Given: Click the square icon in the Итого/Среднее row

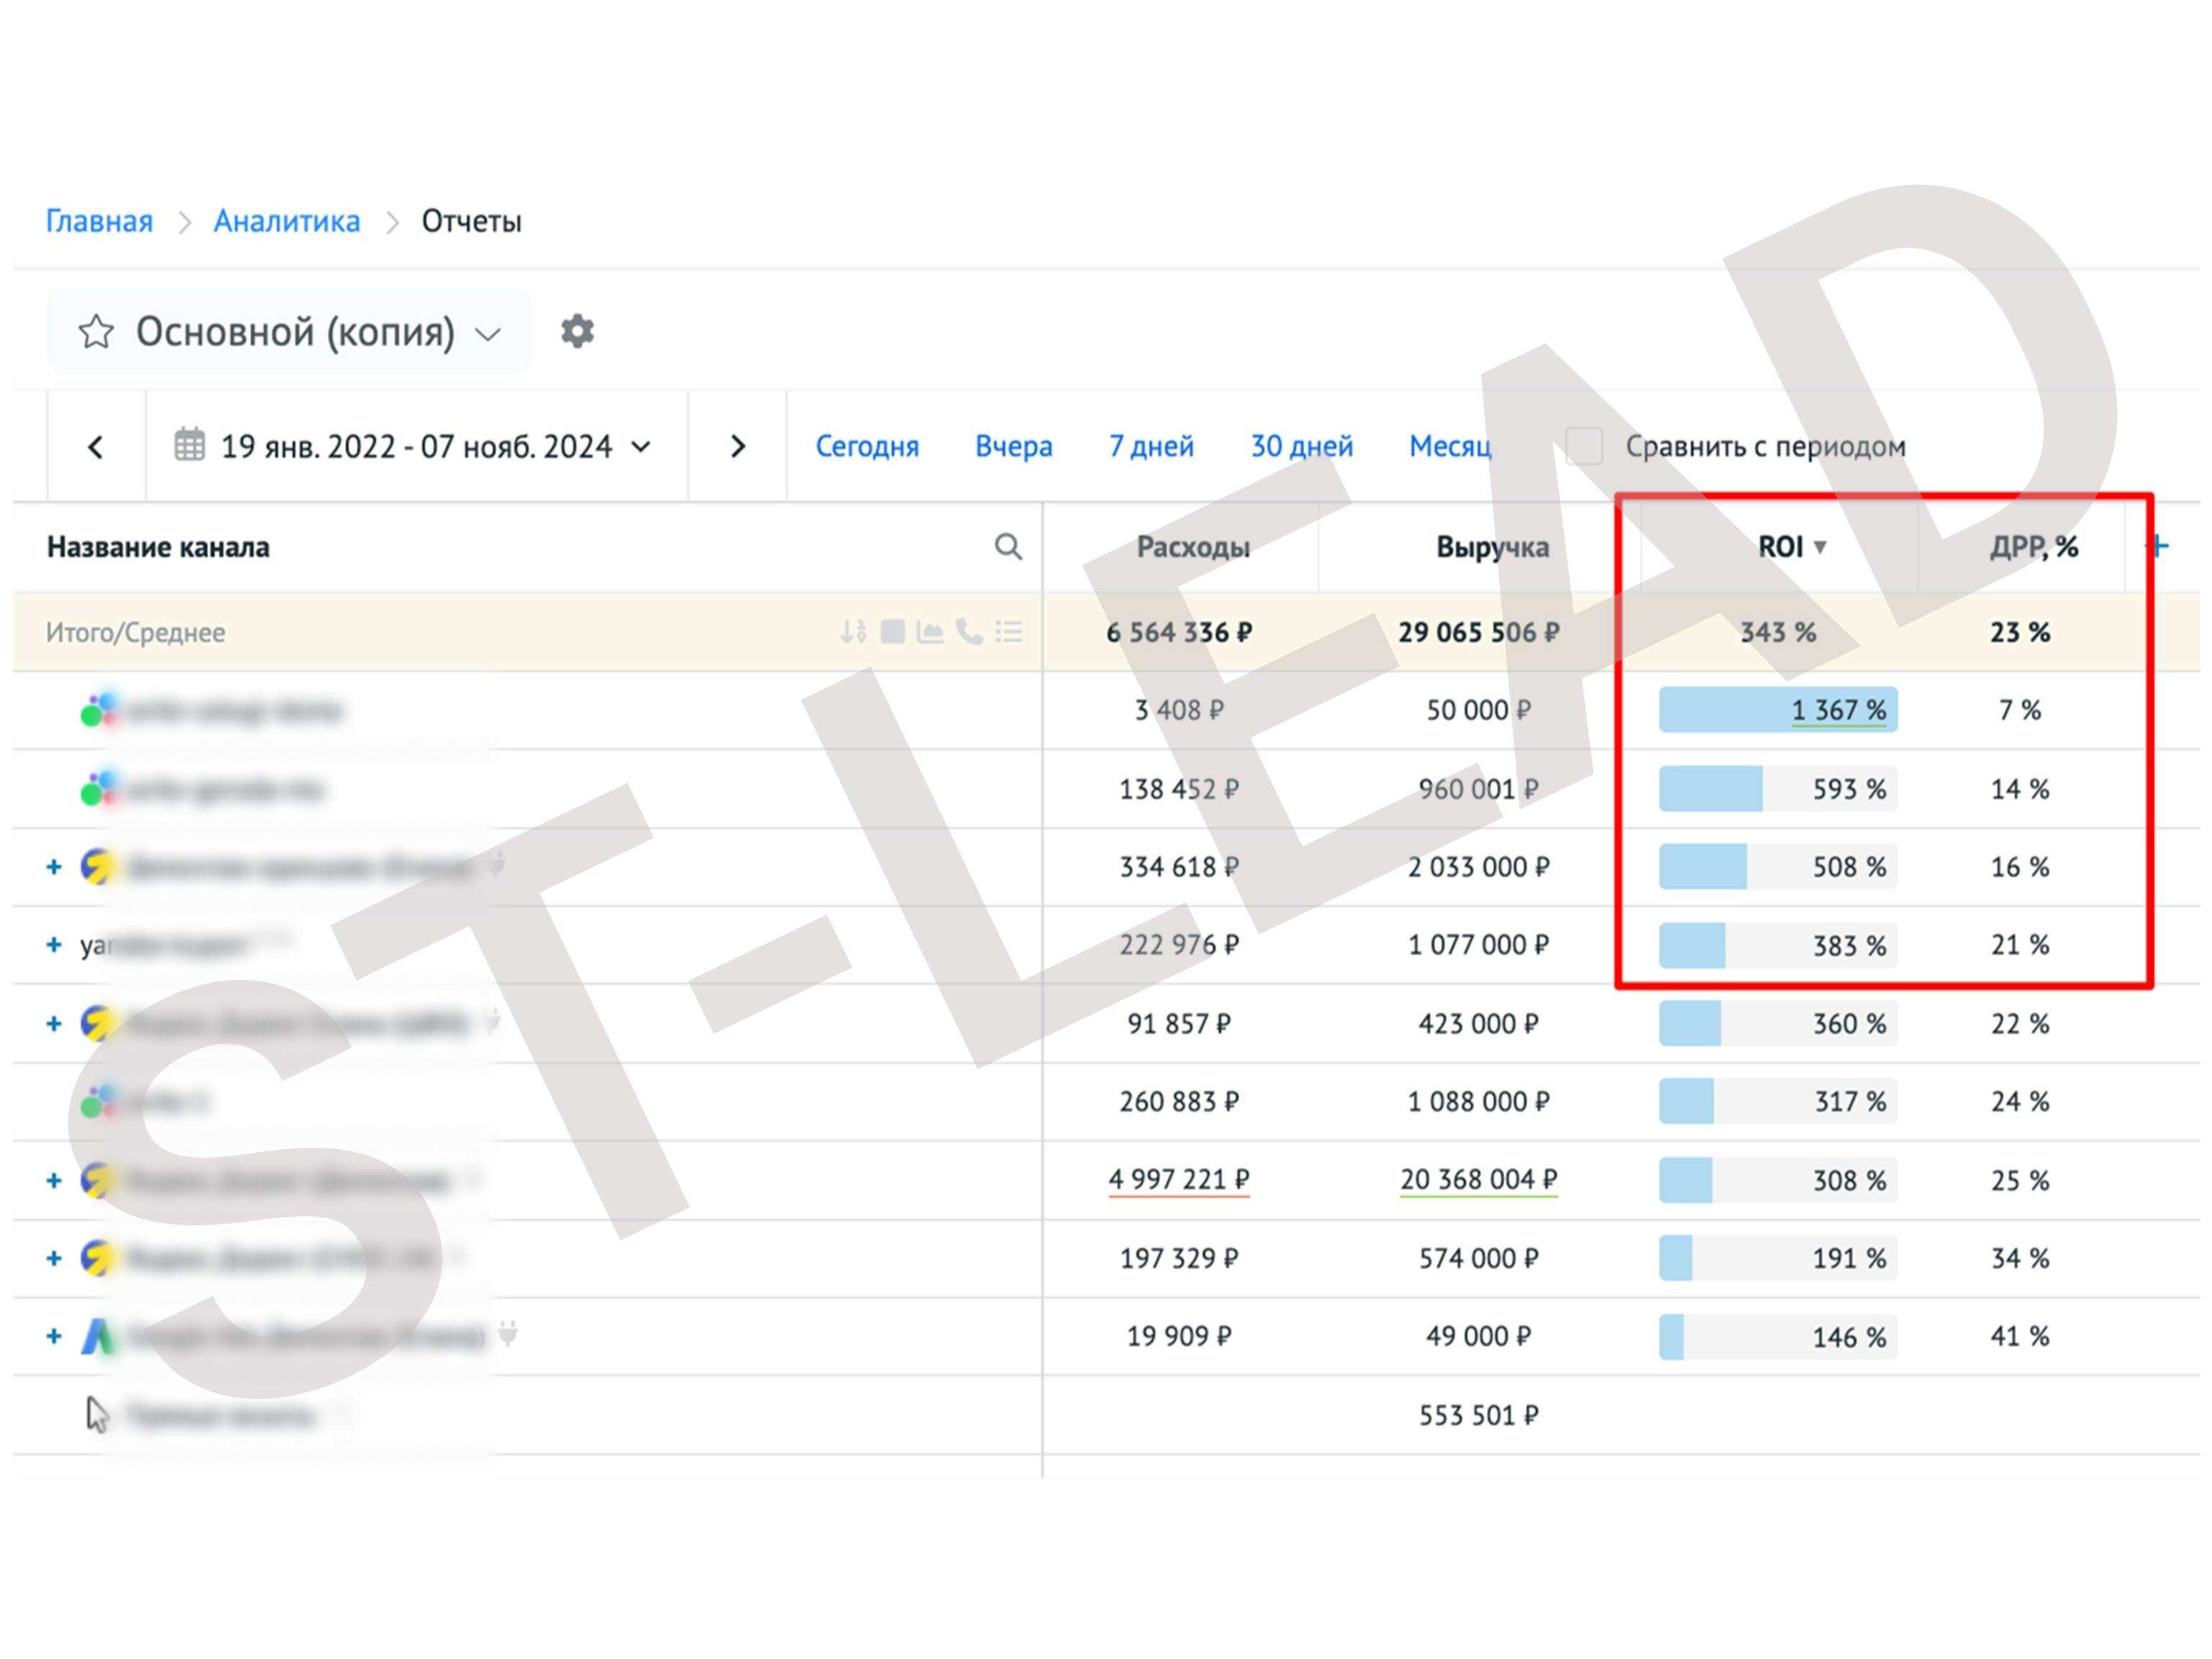Looking at the screenshot, I should pos(892,632).
